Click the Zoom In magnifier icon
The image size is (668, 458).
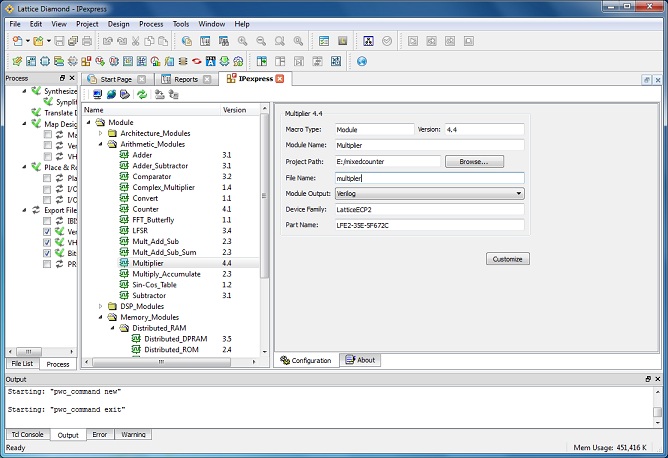(x=242, y=41)
